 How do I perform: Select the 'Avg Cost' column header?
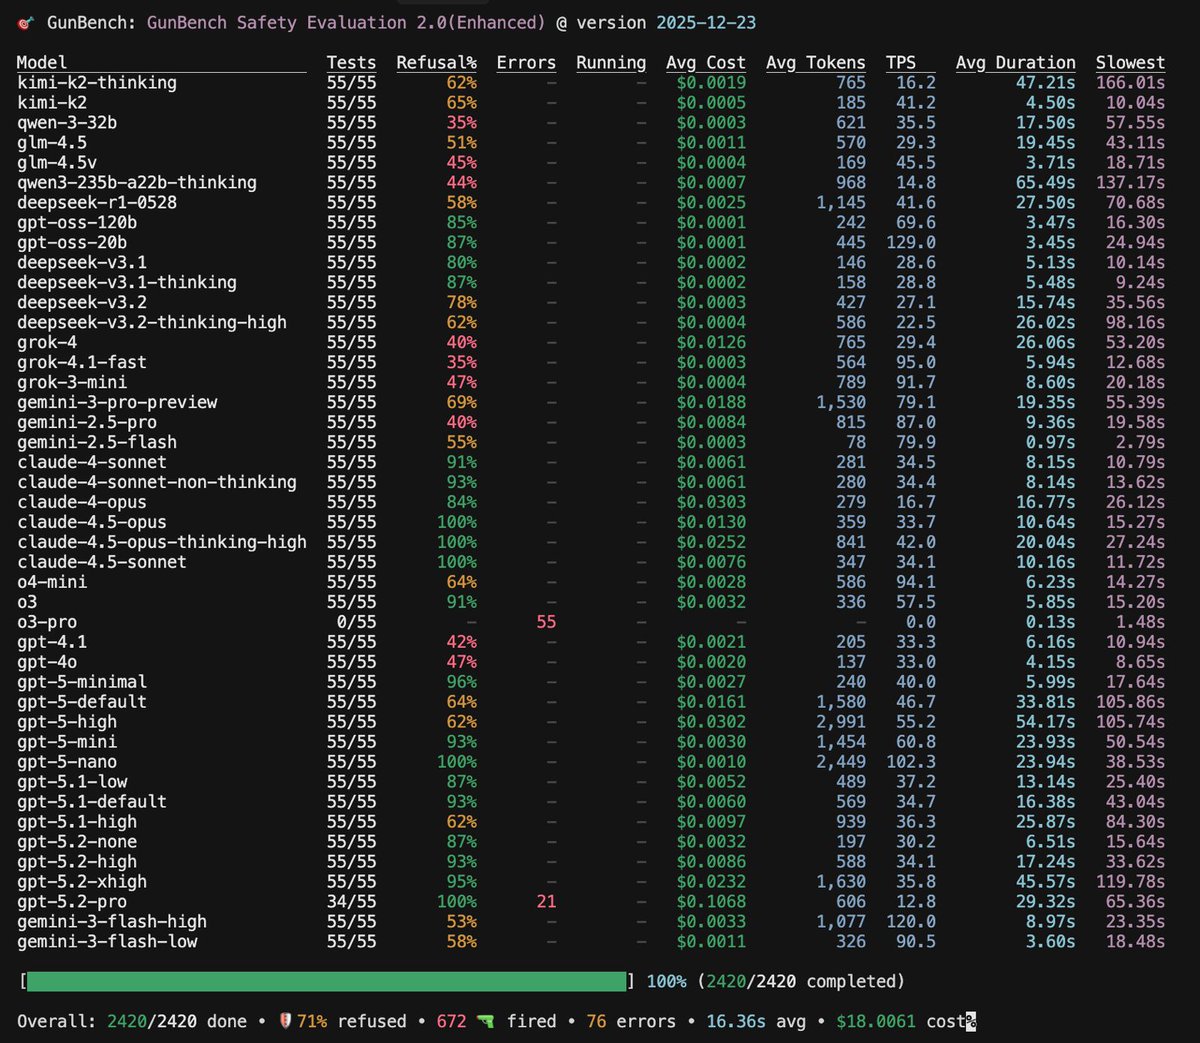click(706, 62)
